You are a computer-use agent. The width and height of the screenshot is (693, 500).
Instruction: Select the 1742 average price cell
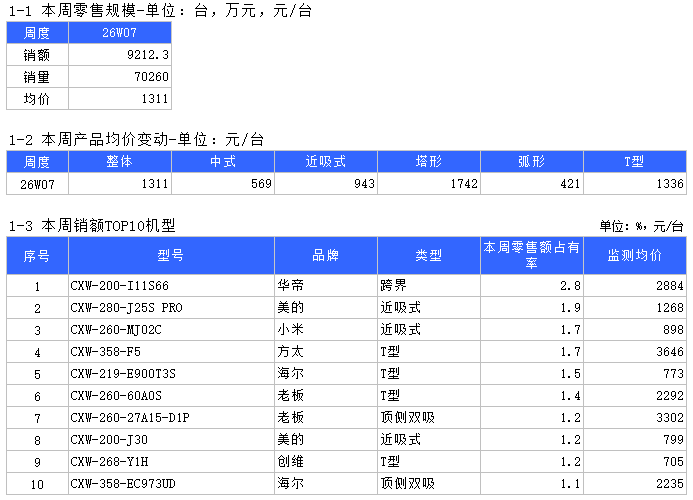point(428,184)
